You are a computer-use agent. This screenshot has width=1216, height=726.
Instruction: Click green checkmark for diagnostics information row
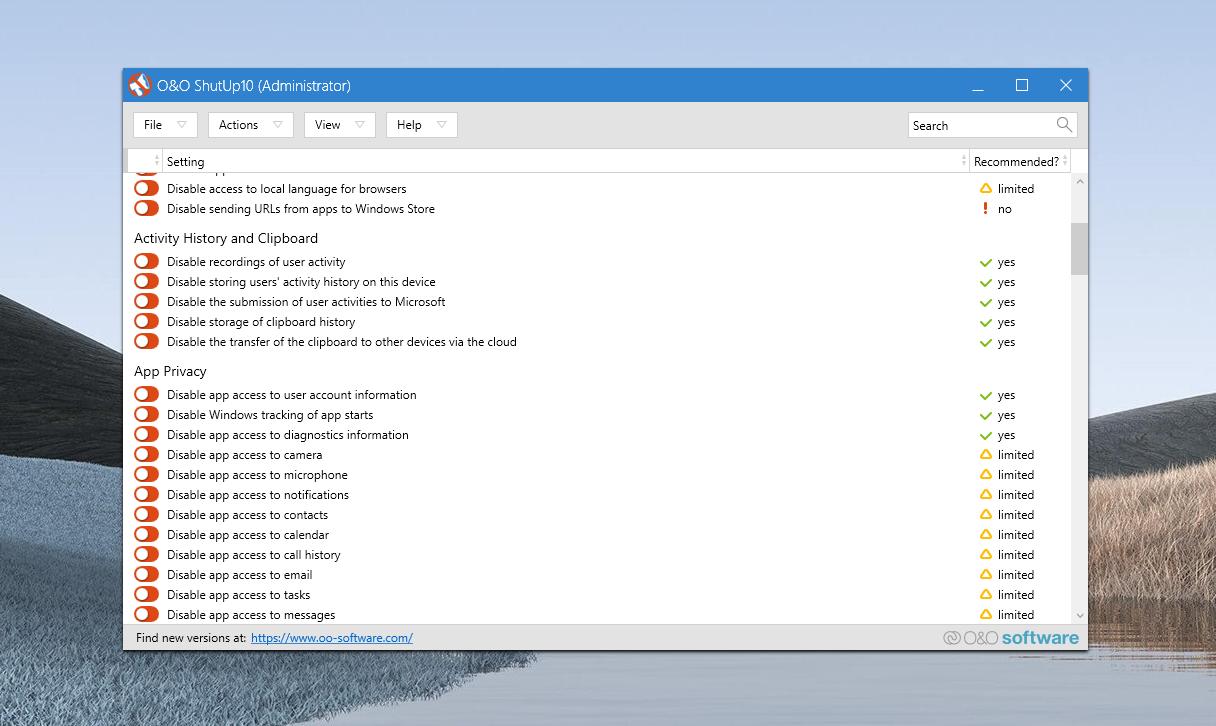[x=986, y=435]
